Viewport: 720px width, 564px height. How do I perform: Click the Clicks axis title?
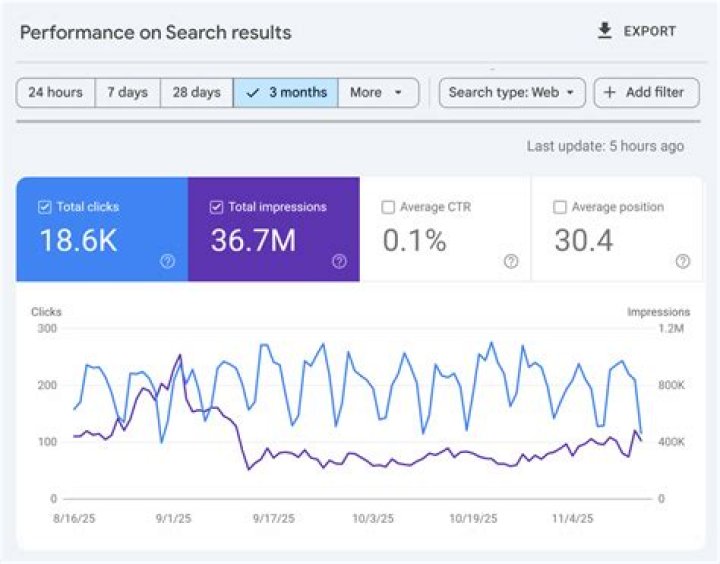(46, 312)
